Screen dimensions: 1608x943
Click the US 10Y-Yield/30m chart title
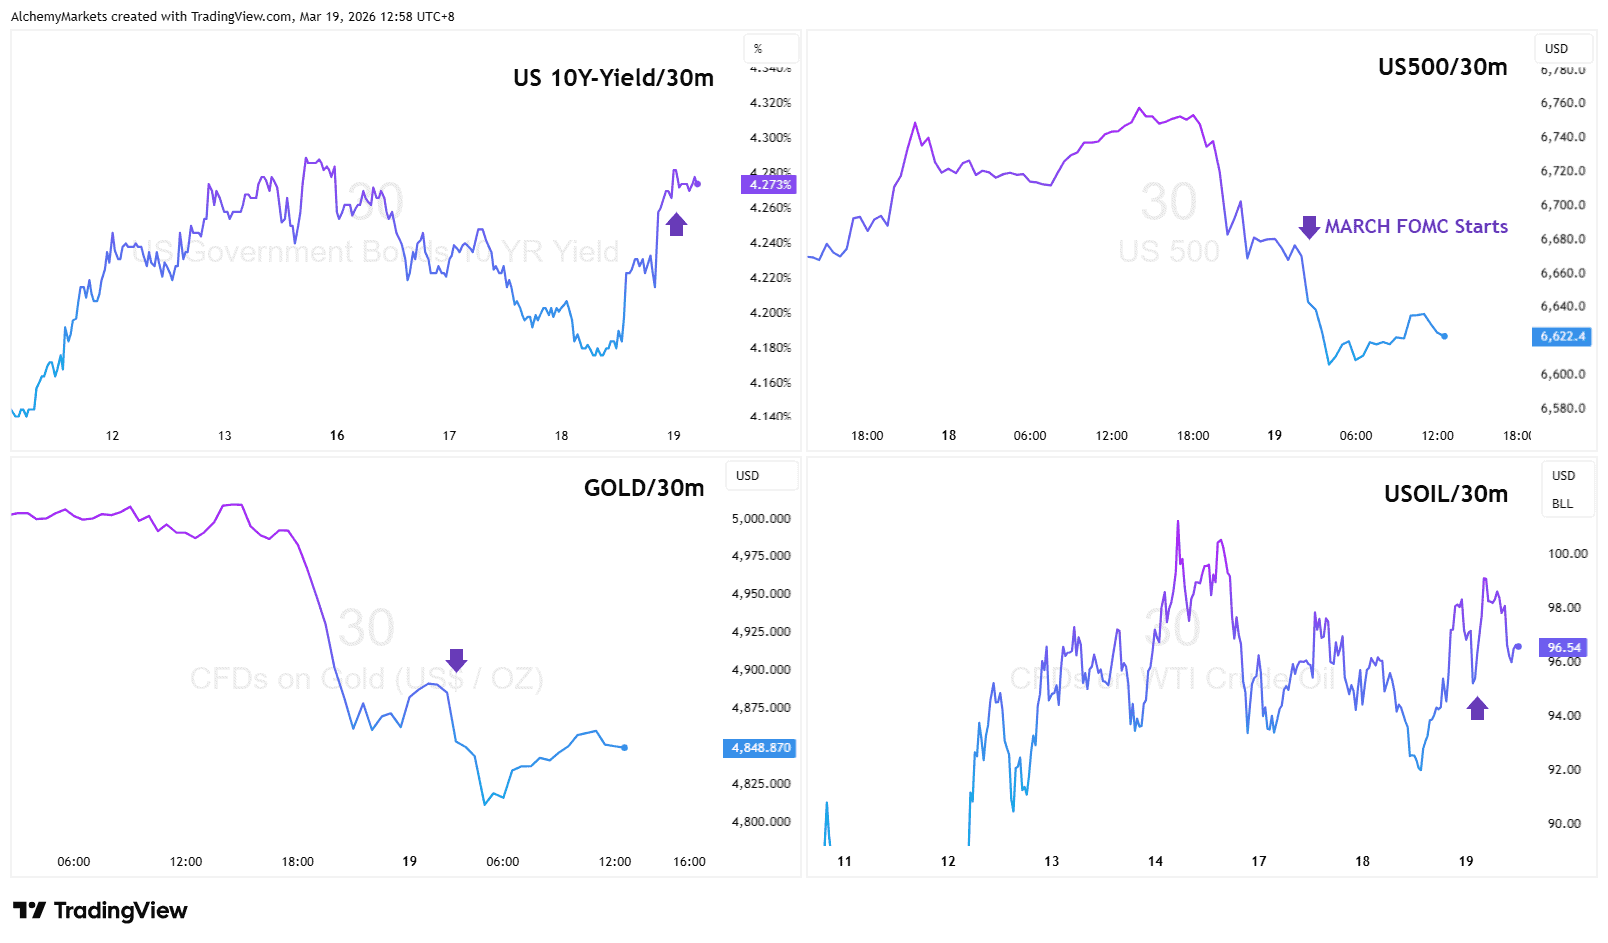tap(613, 78)
